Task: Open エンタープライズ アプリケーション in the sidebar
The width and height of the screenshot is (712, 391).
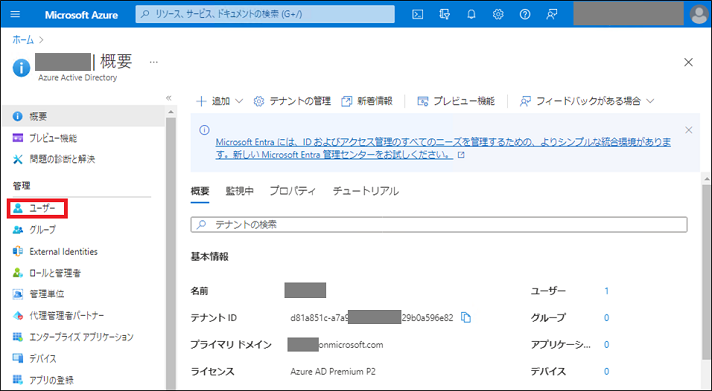Action: 73,337
